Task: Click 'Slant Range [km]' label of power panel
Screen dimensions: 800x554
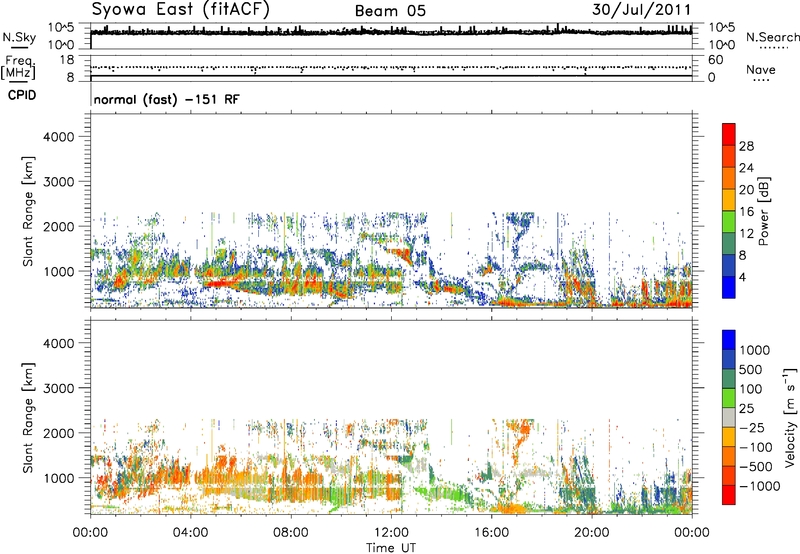Action: pyautogui.click(x=28, y=211)
